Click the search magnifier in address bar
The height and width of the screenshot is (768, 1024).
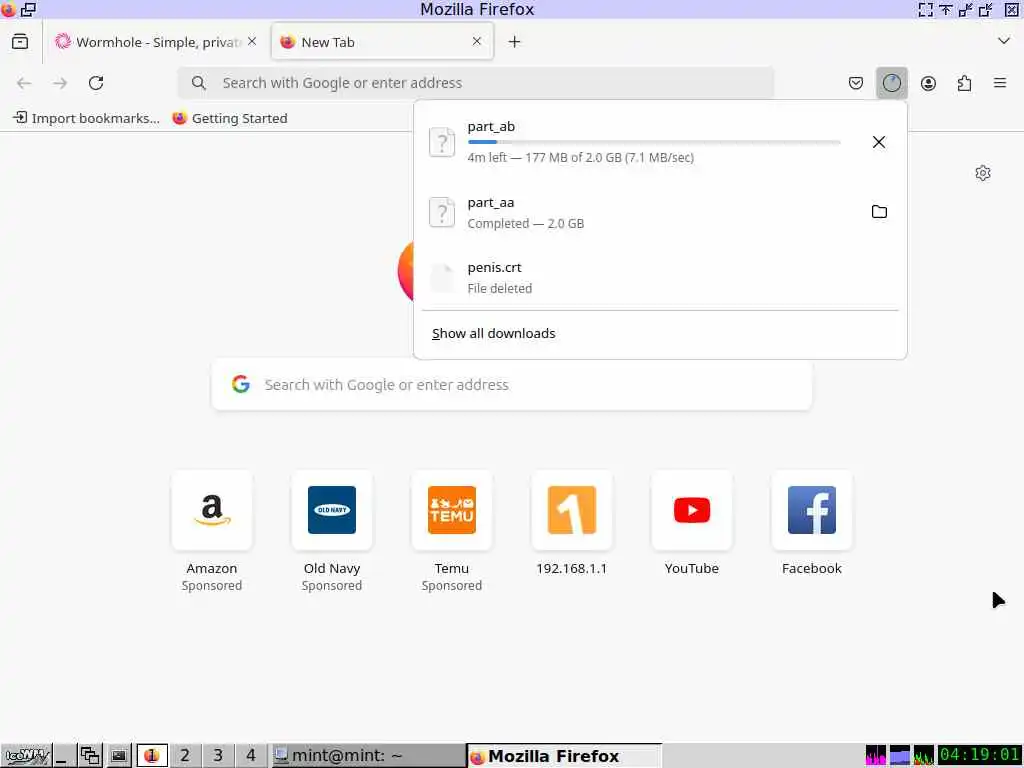click(199, 83)
